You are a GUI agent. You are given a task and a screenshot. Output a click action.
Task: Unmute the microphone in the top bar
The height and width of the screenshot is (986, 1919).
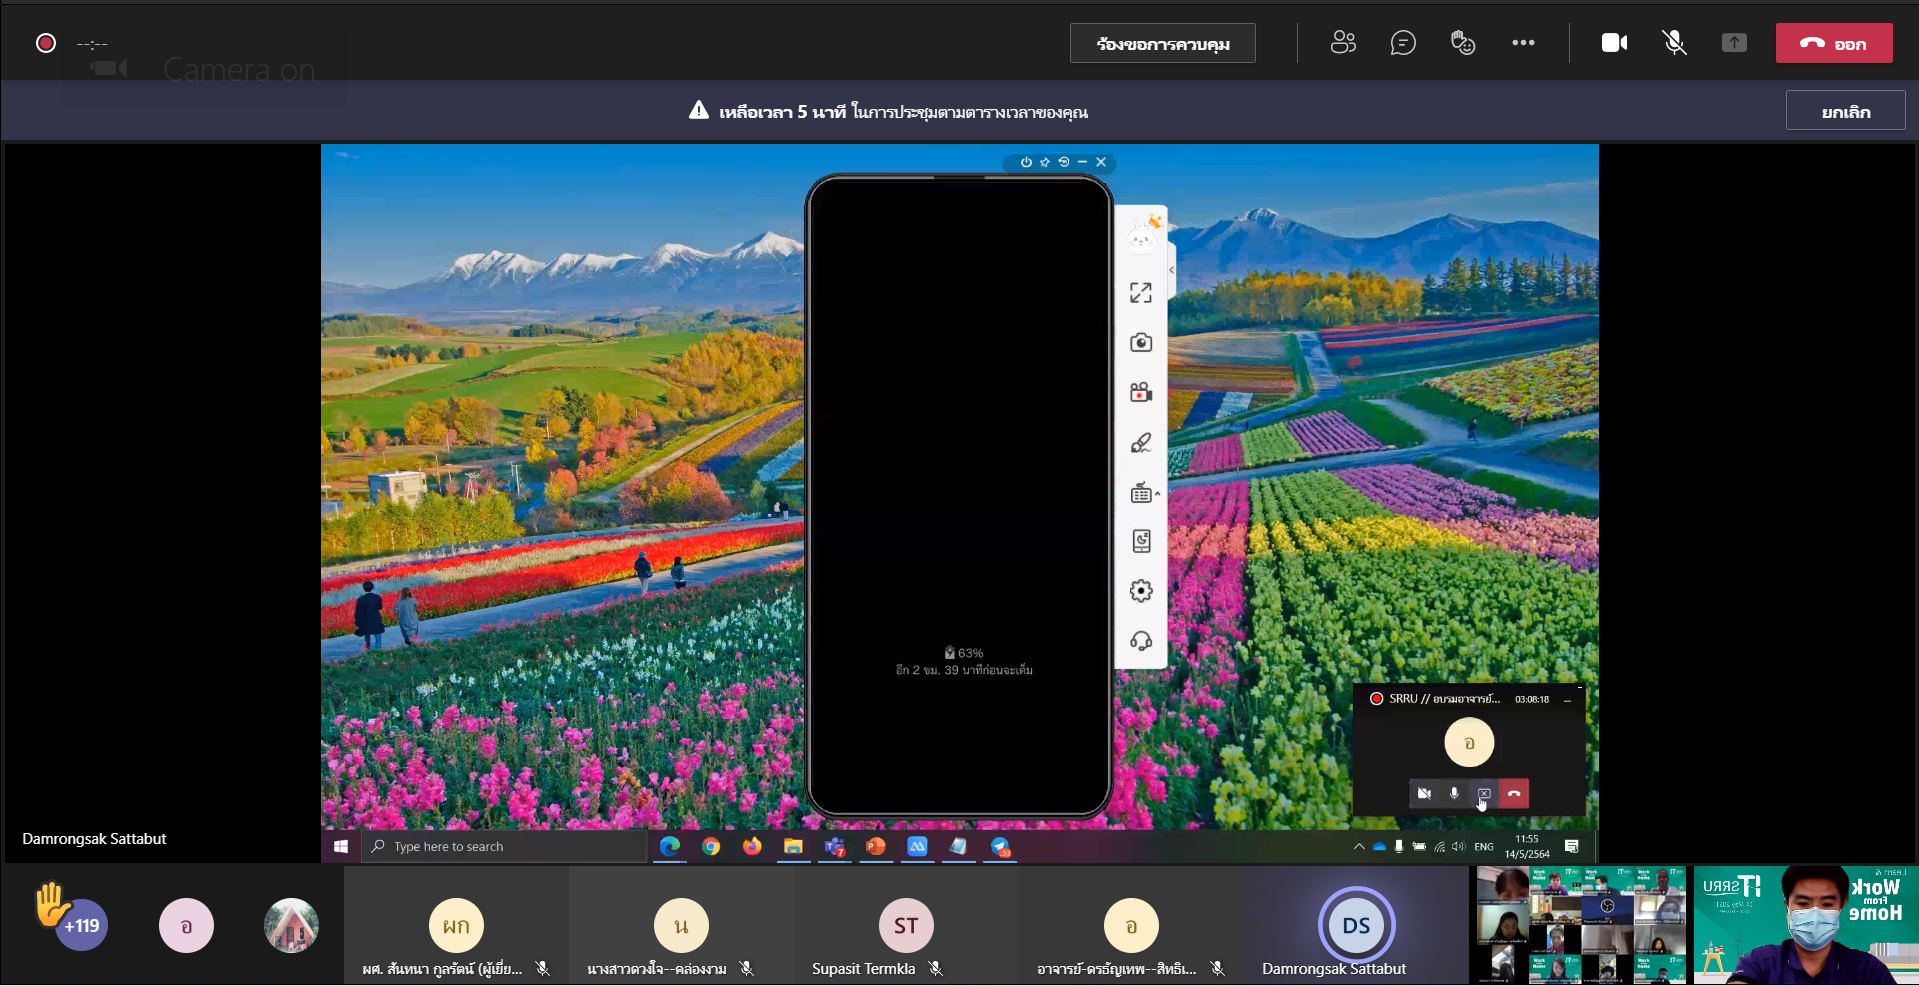click(x=1674, y=43)
